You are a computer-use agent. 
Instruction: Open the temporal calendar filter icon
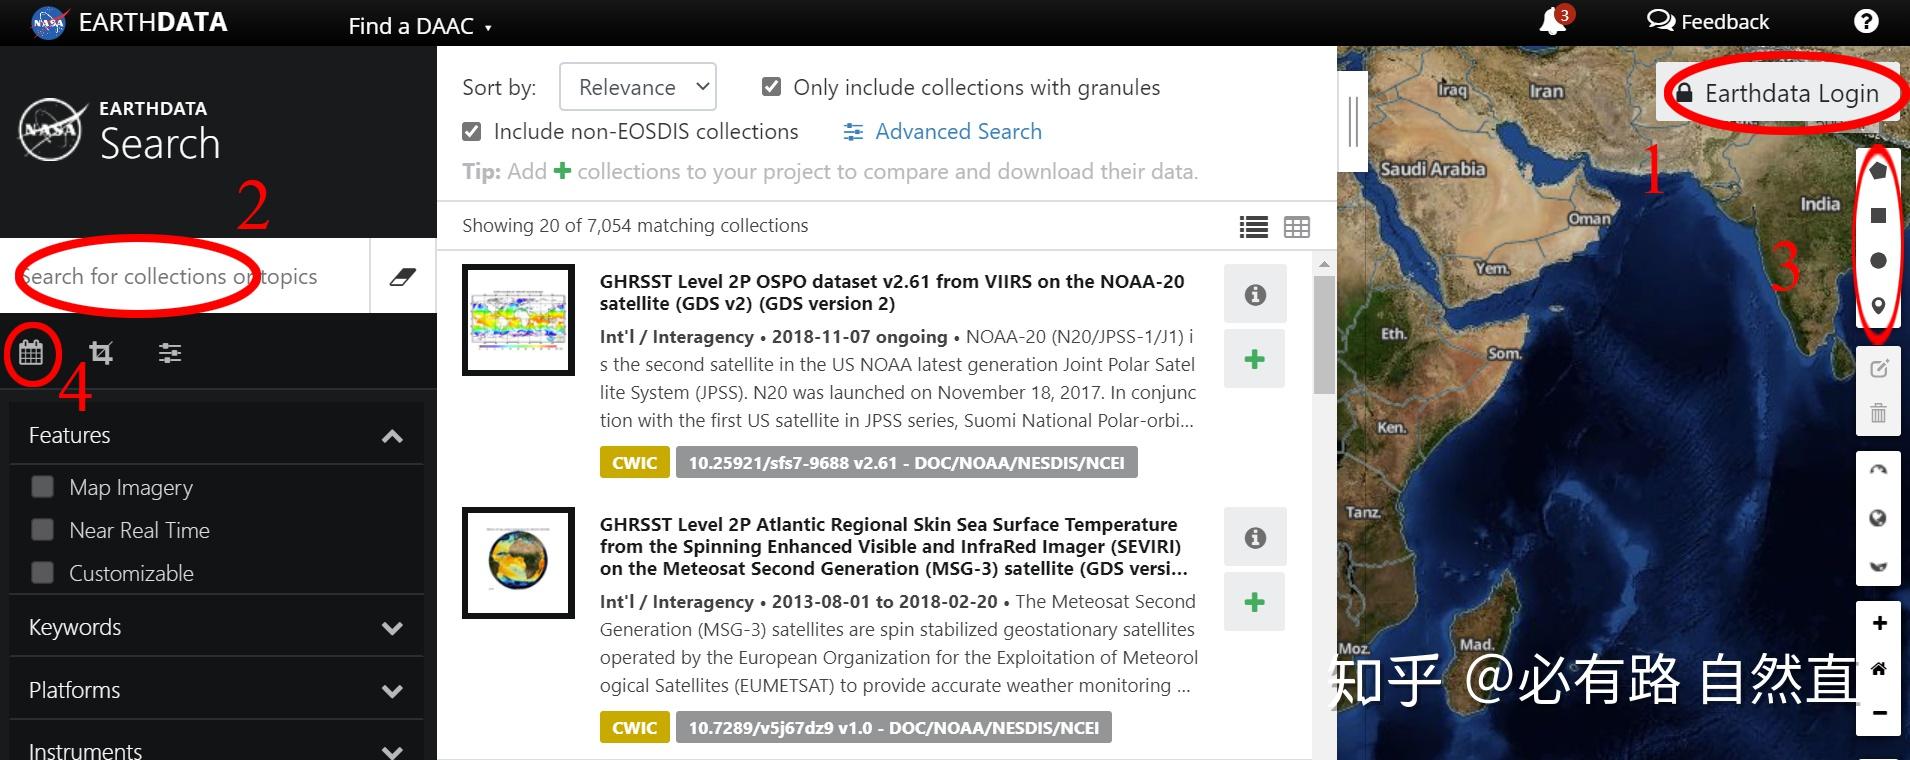(x=31, y=352)
